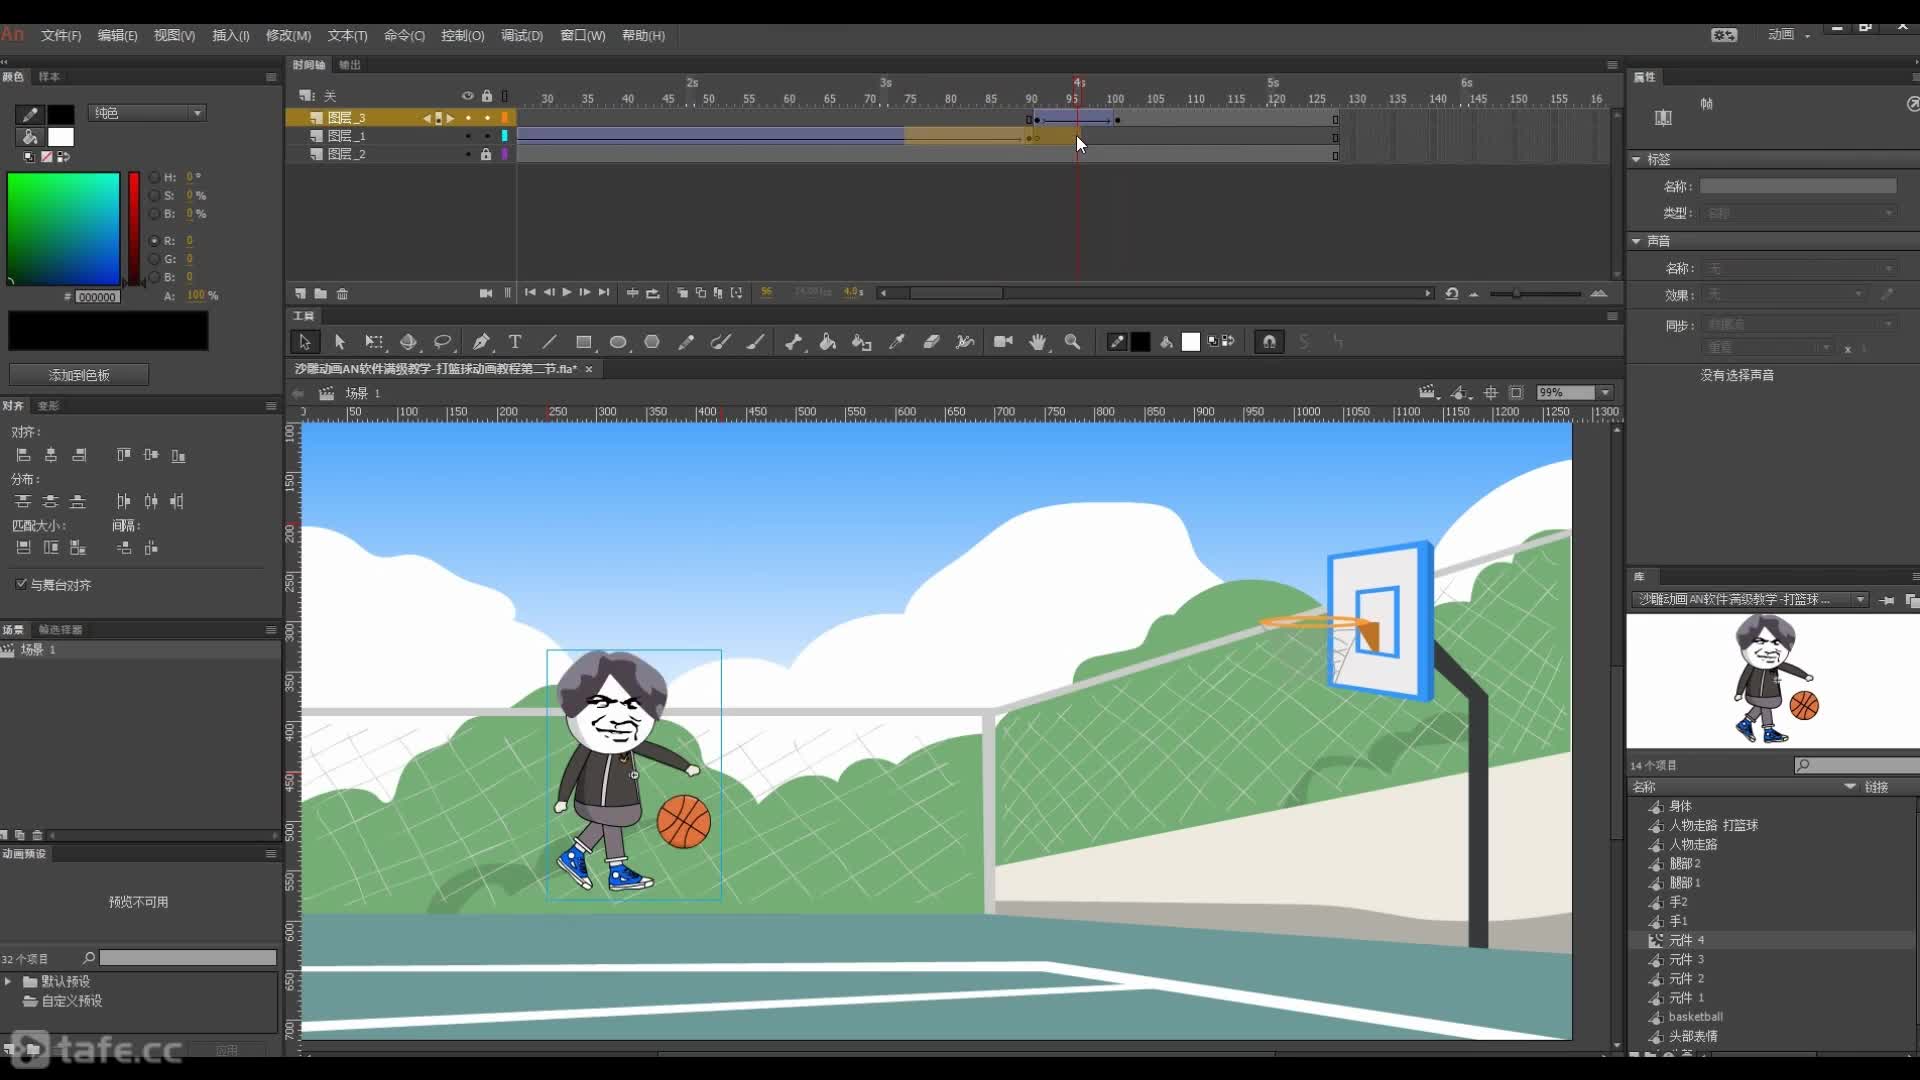Select the G green radio button
This screenshot has width=1920, height=1080.
pyautogui.click(x=154, y=259)
